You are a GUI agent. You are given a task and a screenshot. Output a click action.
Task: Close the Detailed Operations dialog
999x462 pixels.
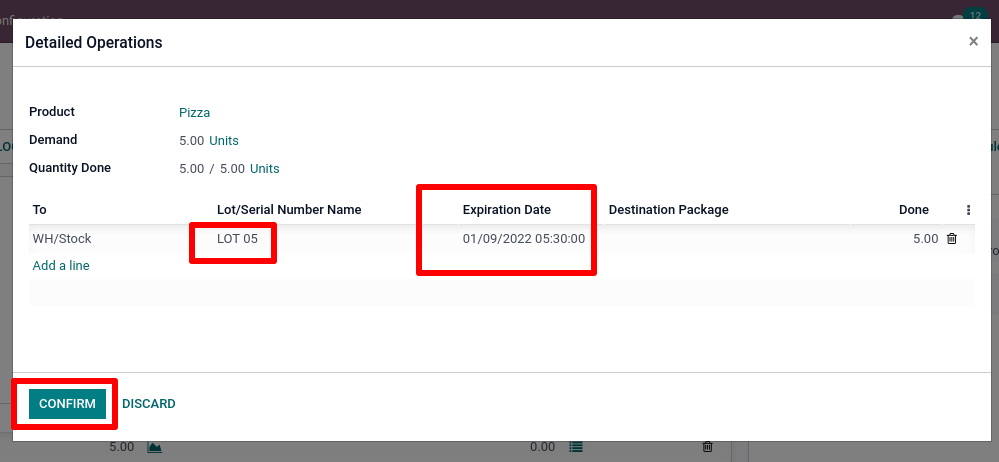point(973,41)
